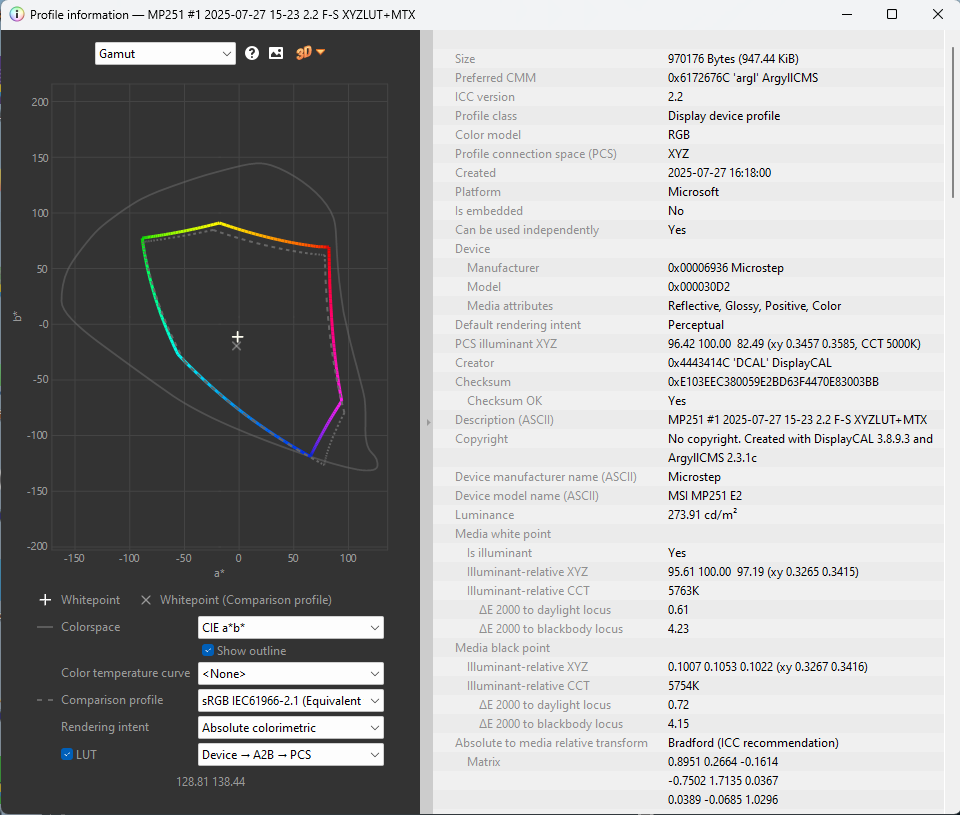Open the Device → A2B → PCS dropdown
Viewport: 960px width, 815px height.
click(290, 755)
